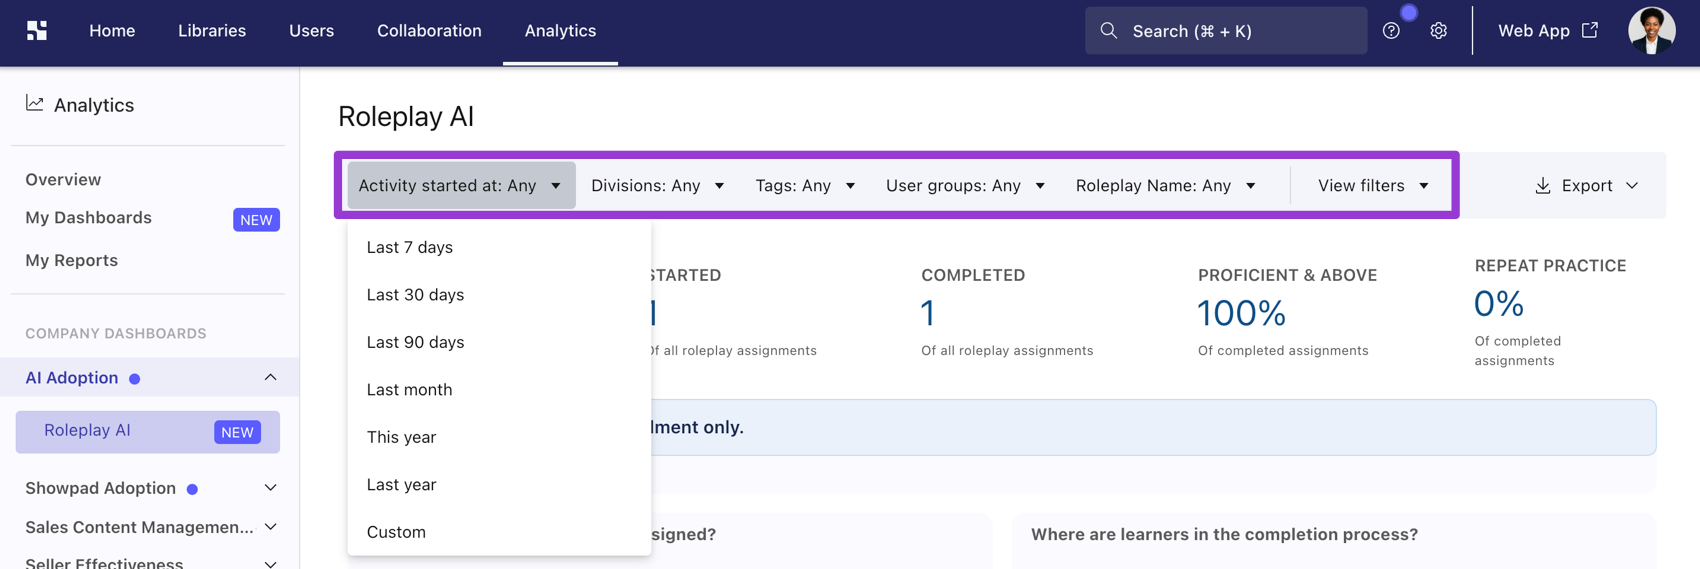Click the Web App external link icon

pos(1590,30)
